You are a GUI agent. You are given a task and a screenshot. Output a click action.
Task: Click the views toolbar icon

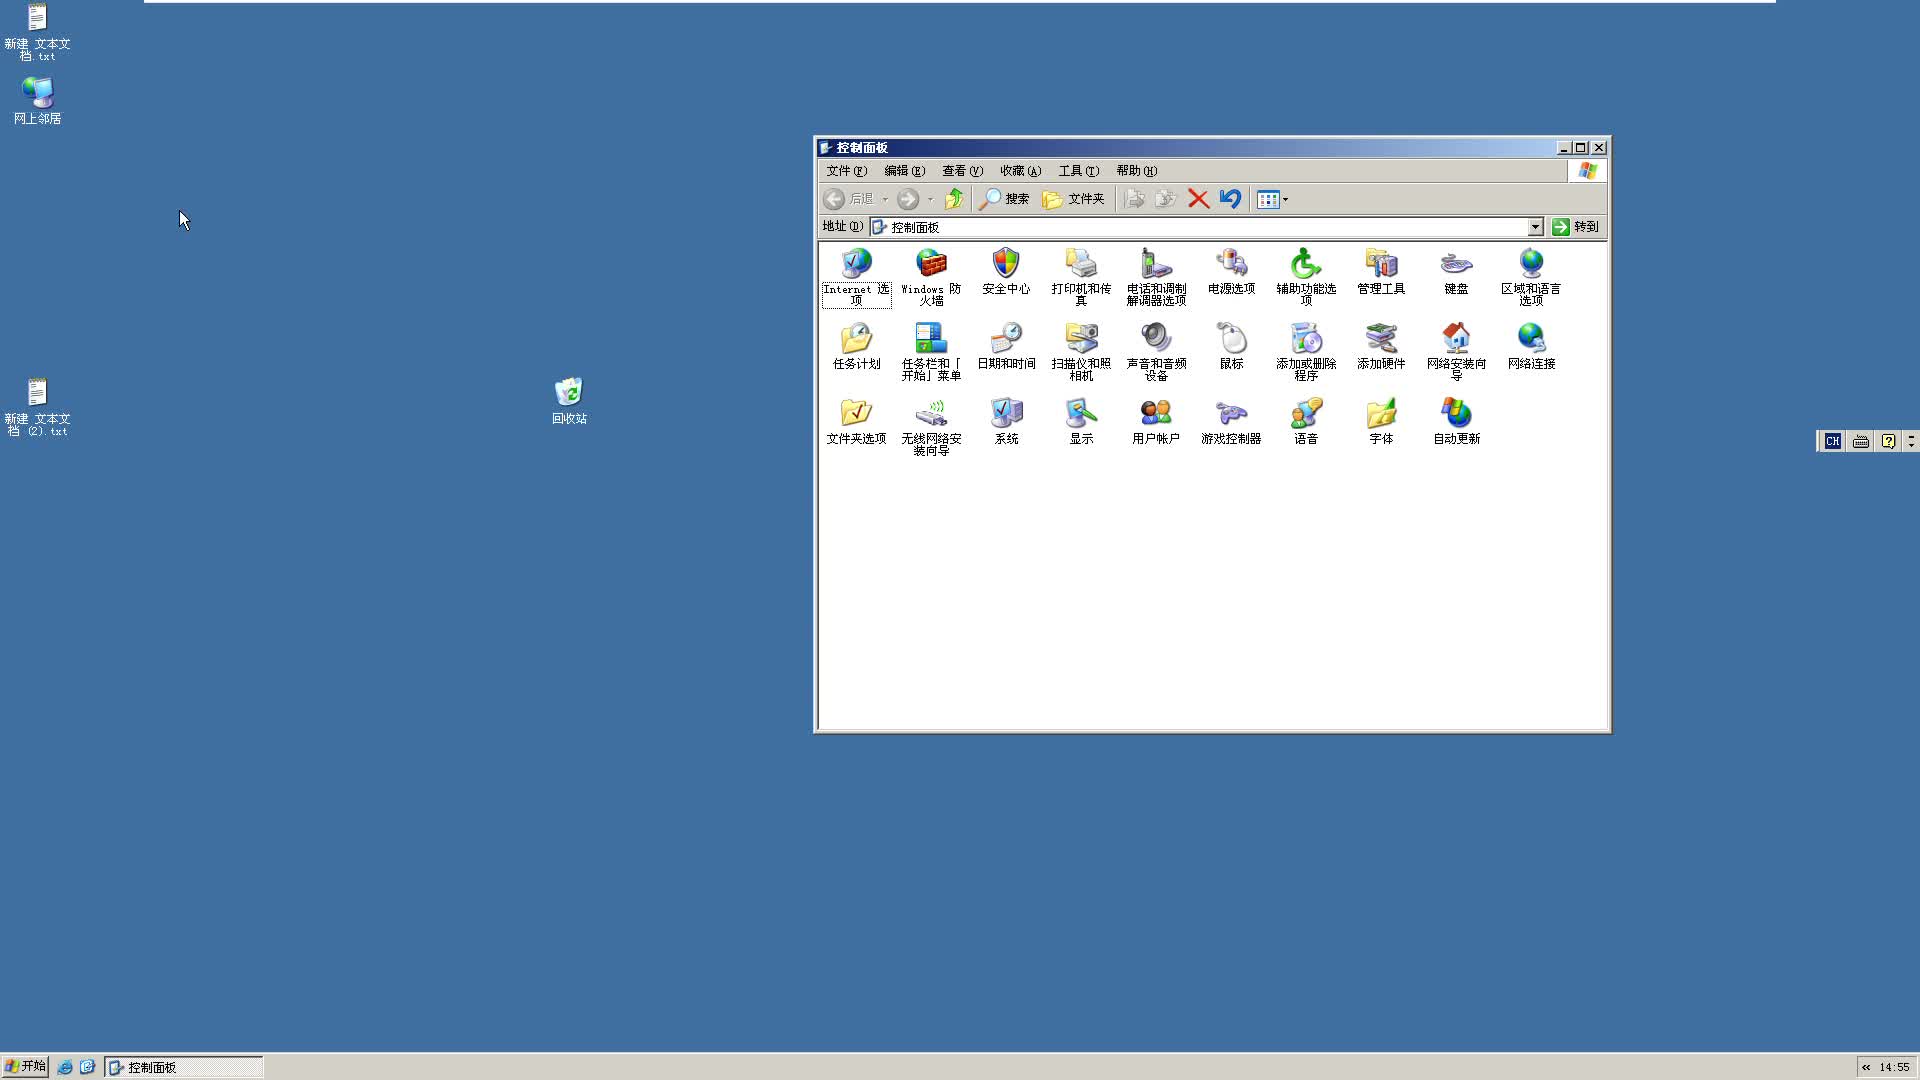[1267, 199]
